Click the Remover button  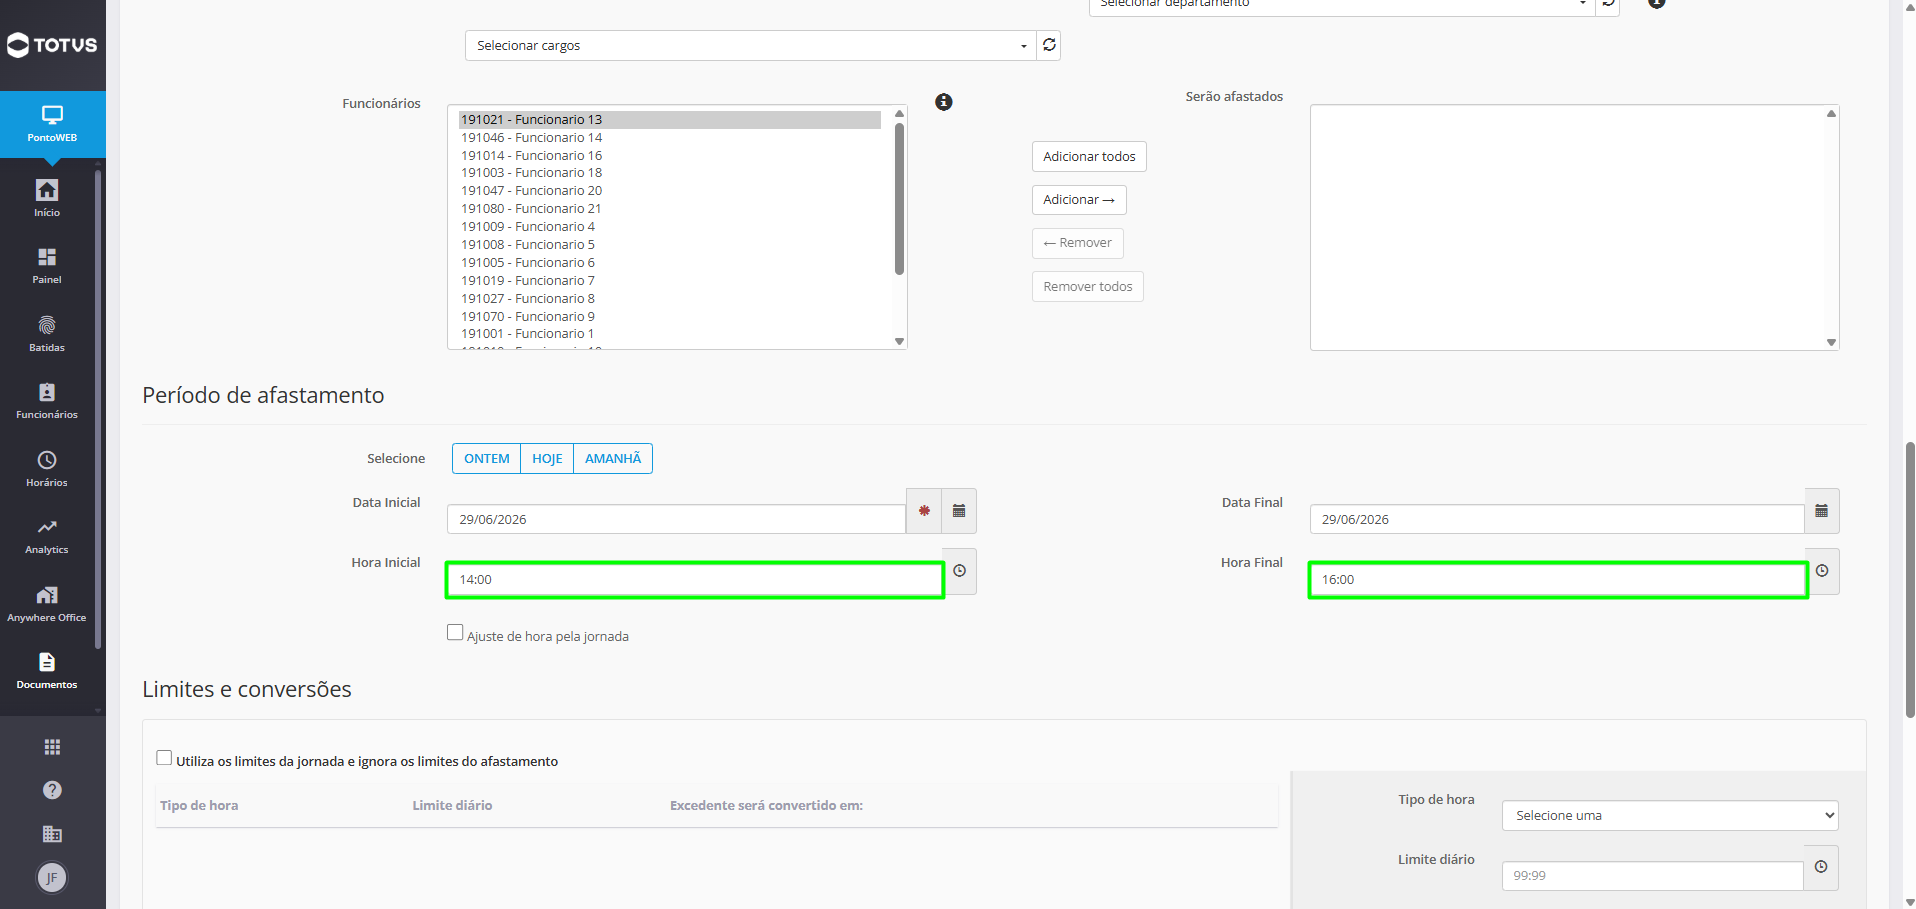[x=1078, y=243]
